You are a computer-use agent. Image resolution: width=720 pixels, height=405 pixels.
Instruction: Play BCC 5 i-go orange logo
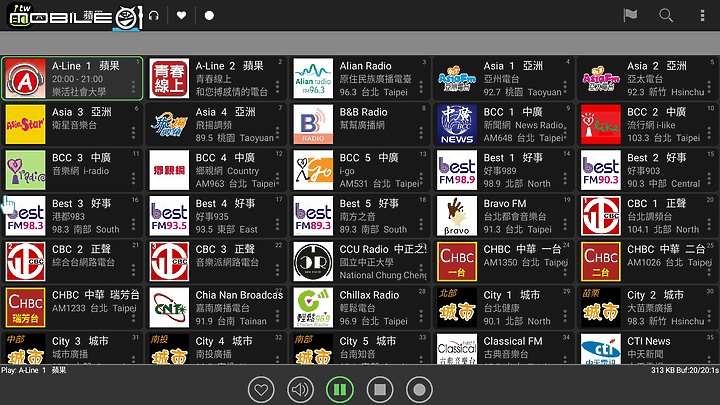(x=313, y=170)
